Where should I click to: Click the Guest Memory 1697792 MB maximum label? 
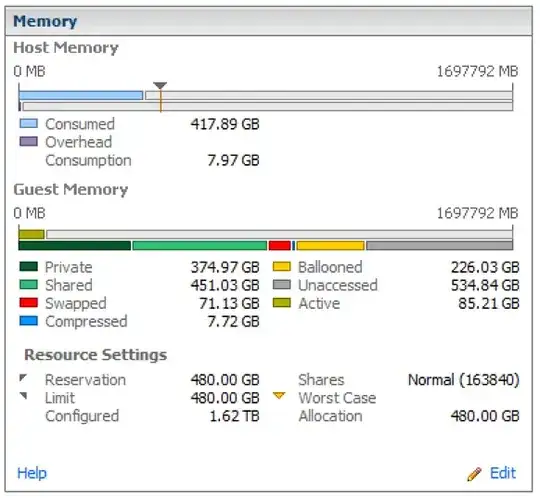(x=477, y=213)
